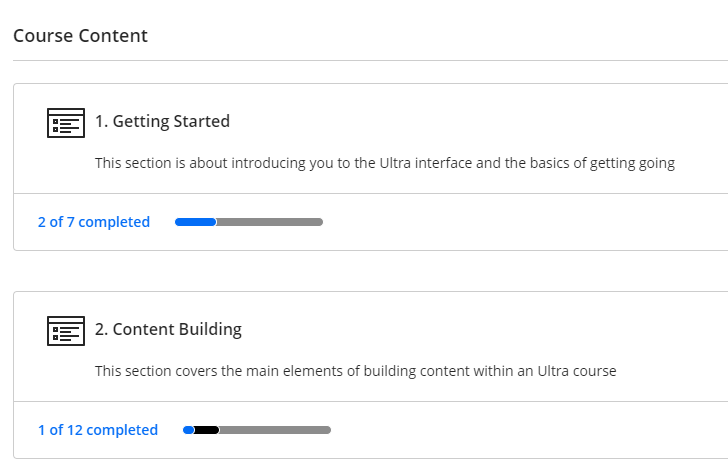
Task: Click black segment of Content Building progress bar
Action: tap(207, 430)
